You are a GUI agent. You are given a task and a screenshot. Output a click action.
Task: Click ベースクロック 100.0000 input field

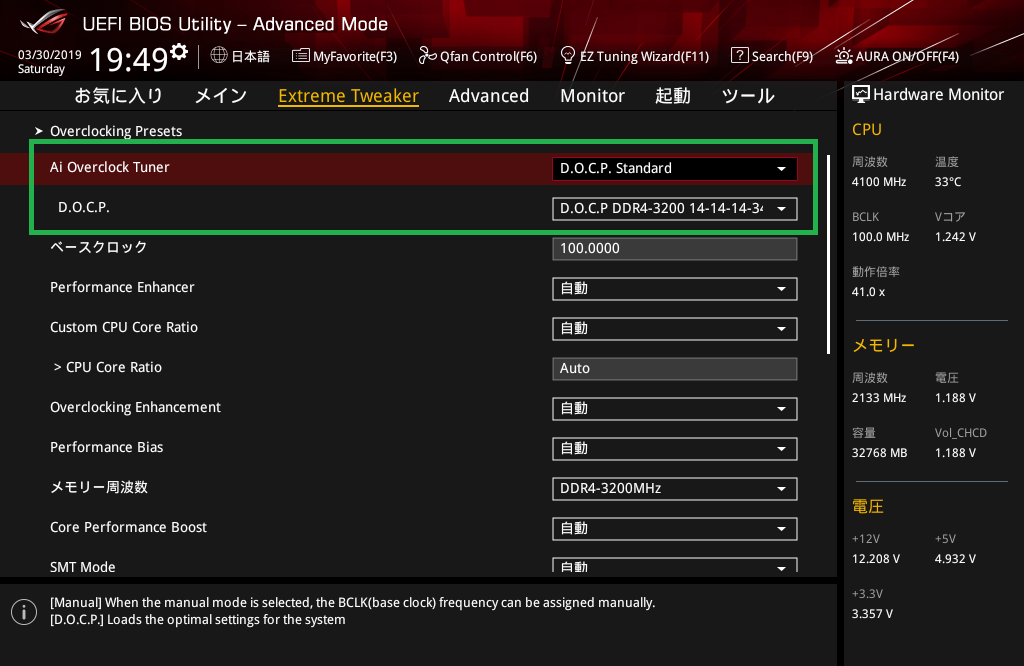(675, 249)
